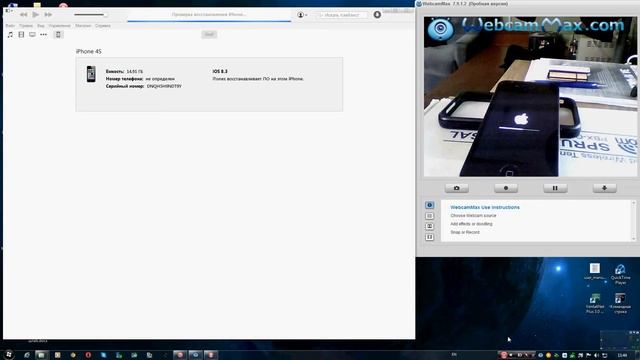Click the WebcamMax Use Instructions heading
Screen dimensions: 640x360
point(485,207)
